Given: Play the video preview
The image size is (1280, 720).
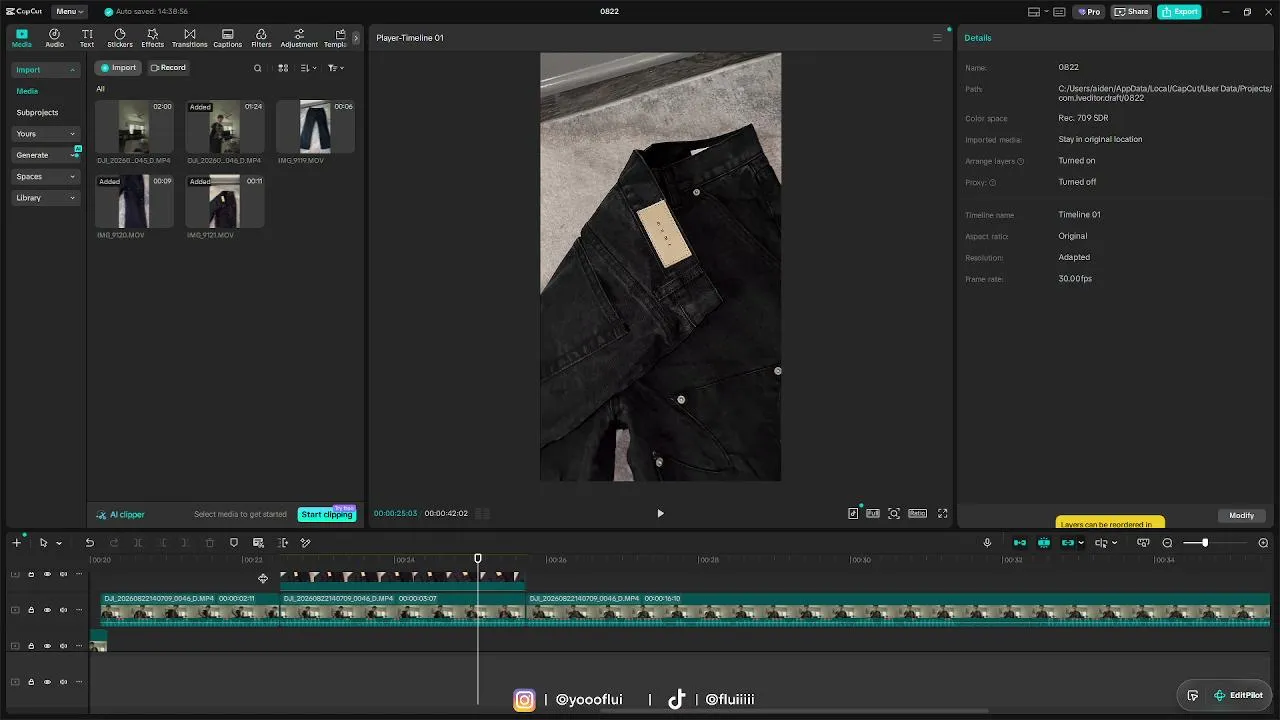Looking at the screenshot, I should [660, 513].
